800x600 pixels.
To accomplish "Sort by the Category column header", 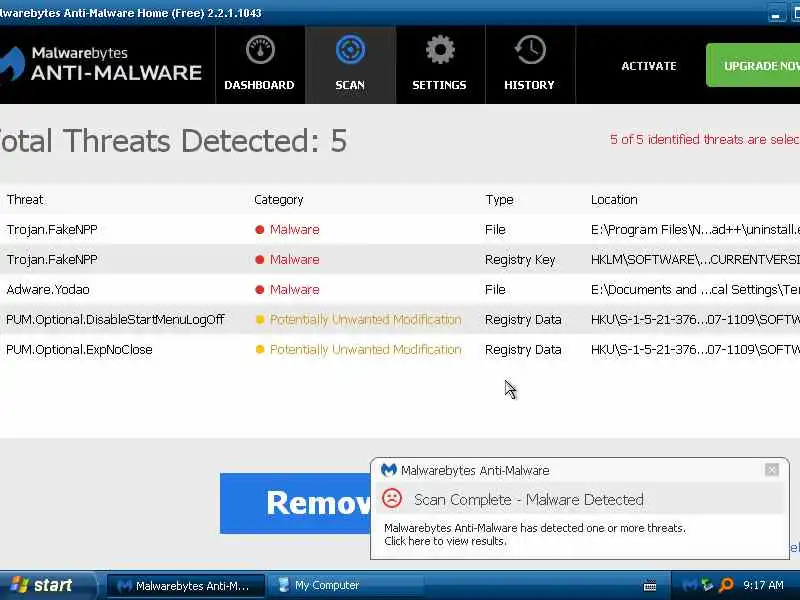I will click(279, 199).
